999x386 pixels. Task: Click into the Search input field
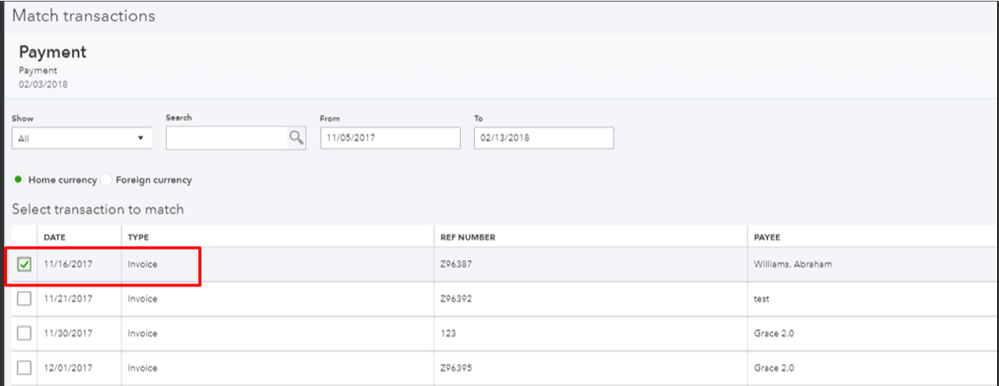tap(227, 138)
